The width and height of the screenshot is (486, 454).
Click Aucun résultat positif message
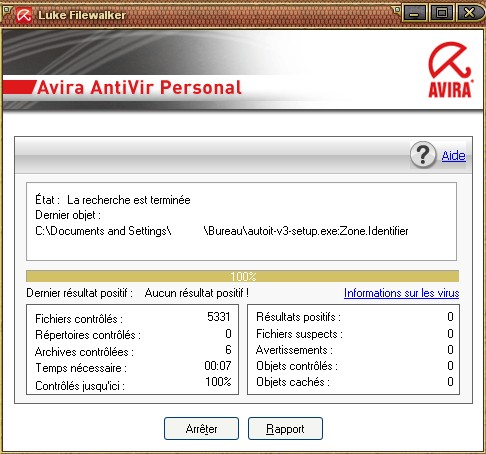(197, 293)
